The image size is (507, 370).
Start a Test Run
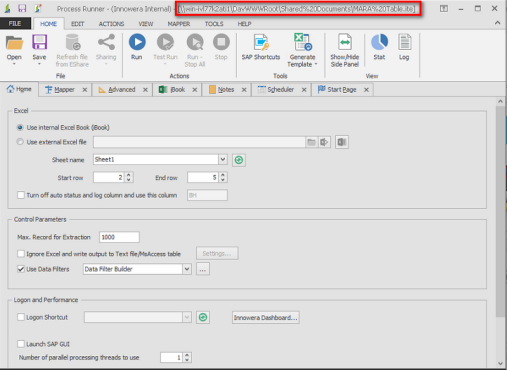[165, 48]
